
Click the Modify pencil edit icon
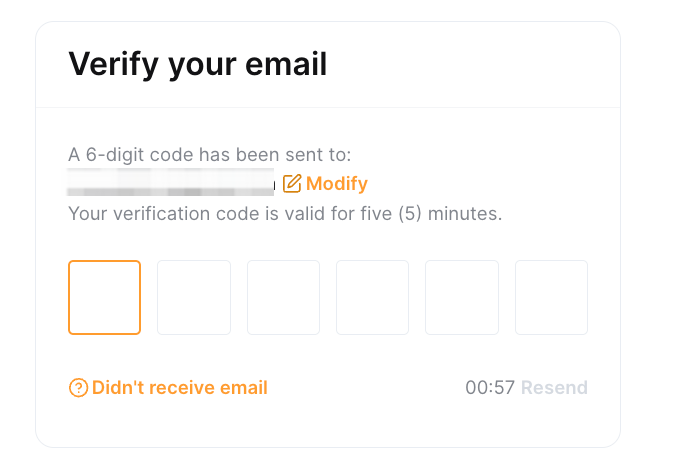point(292,183)
